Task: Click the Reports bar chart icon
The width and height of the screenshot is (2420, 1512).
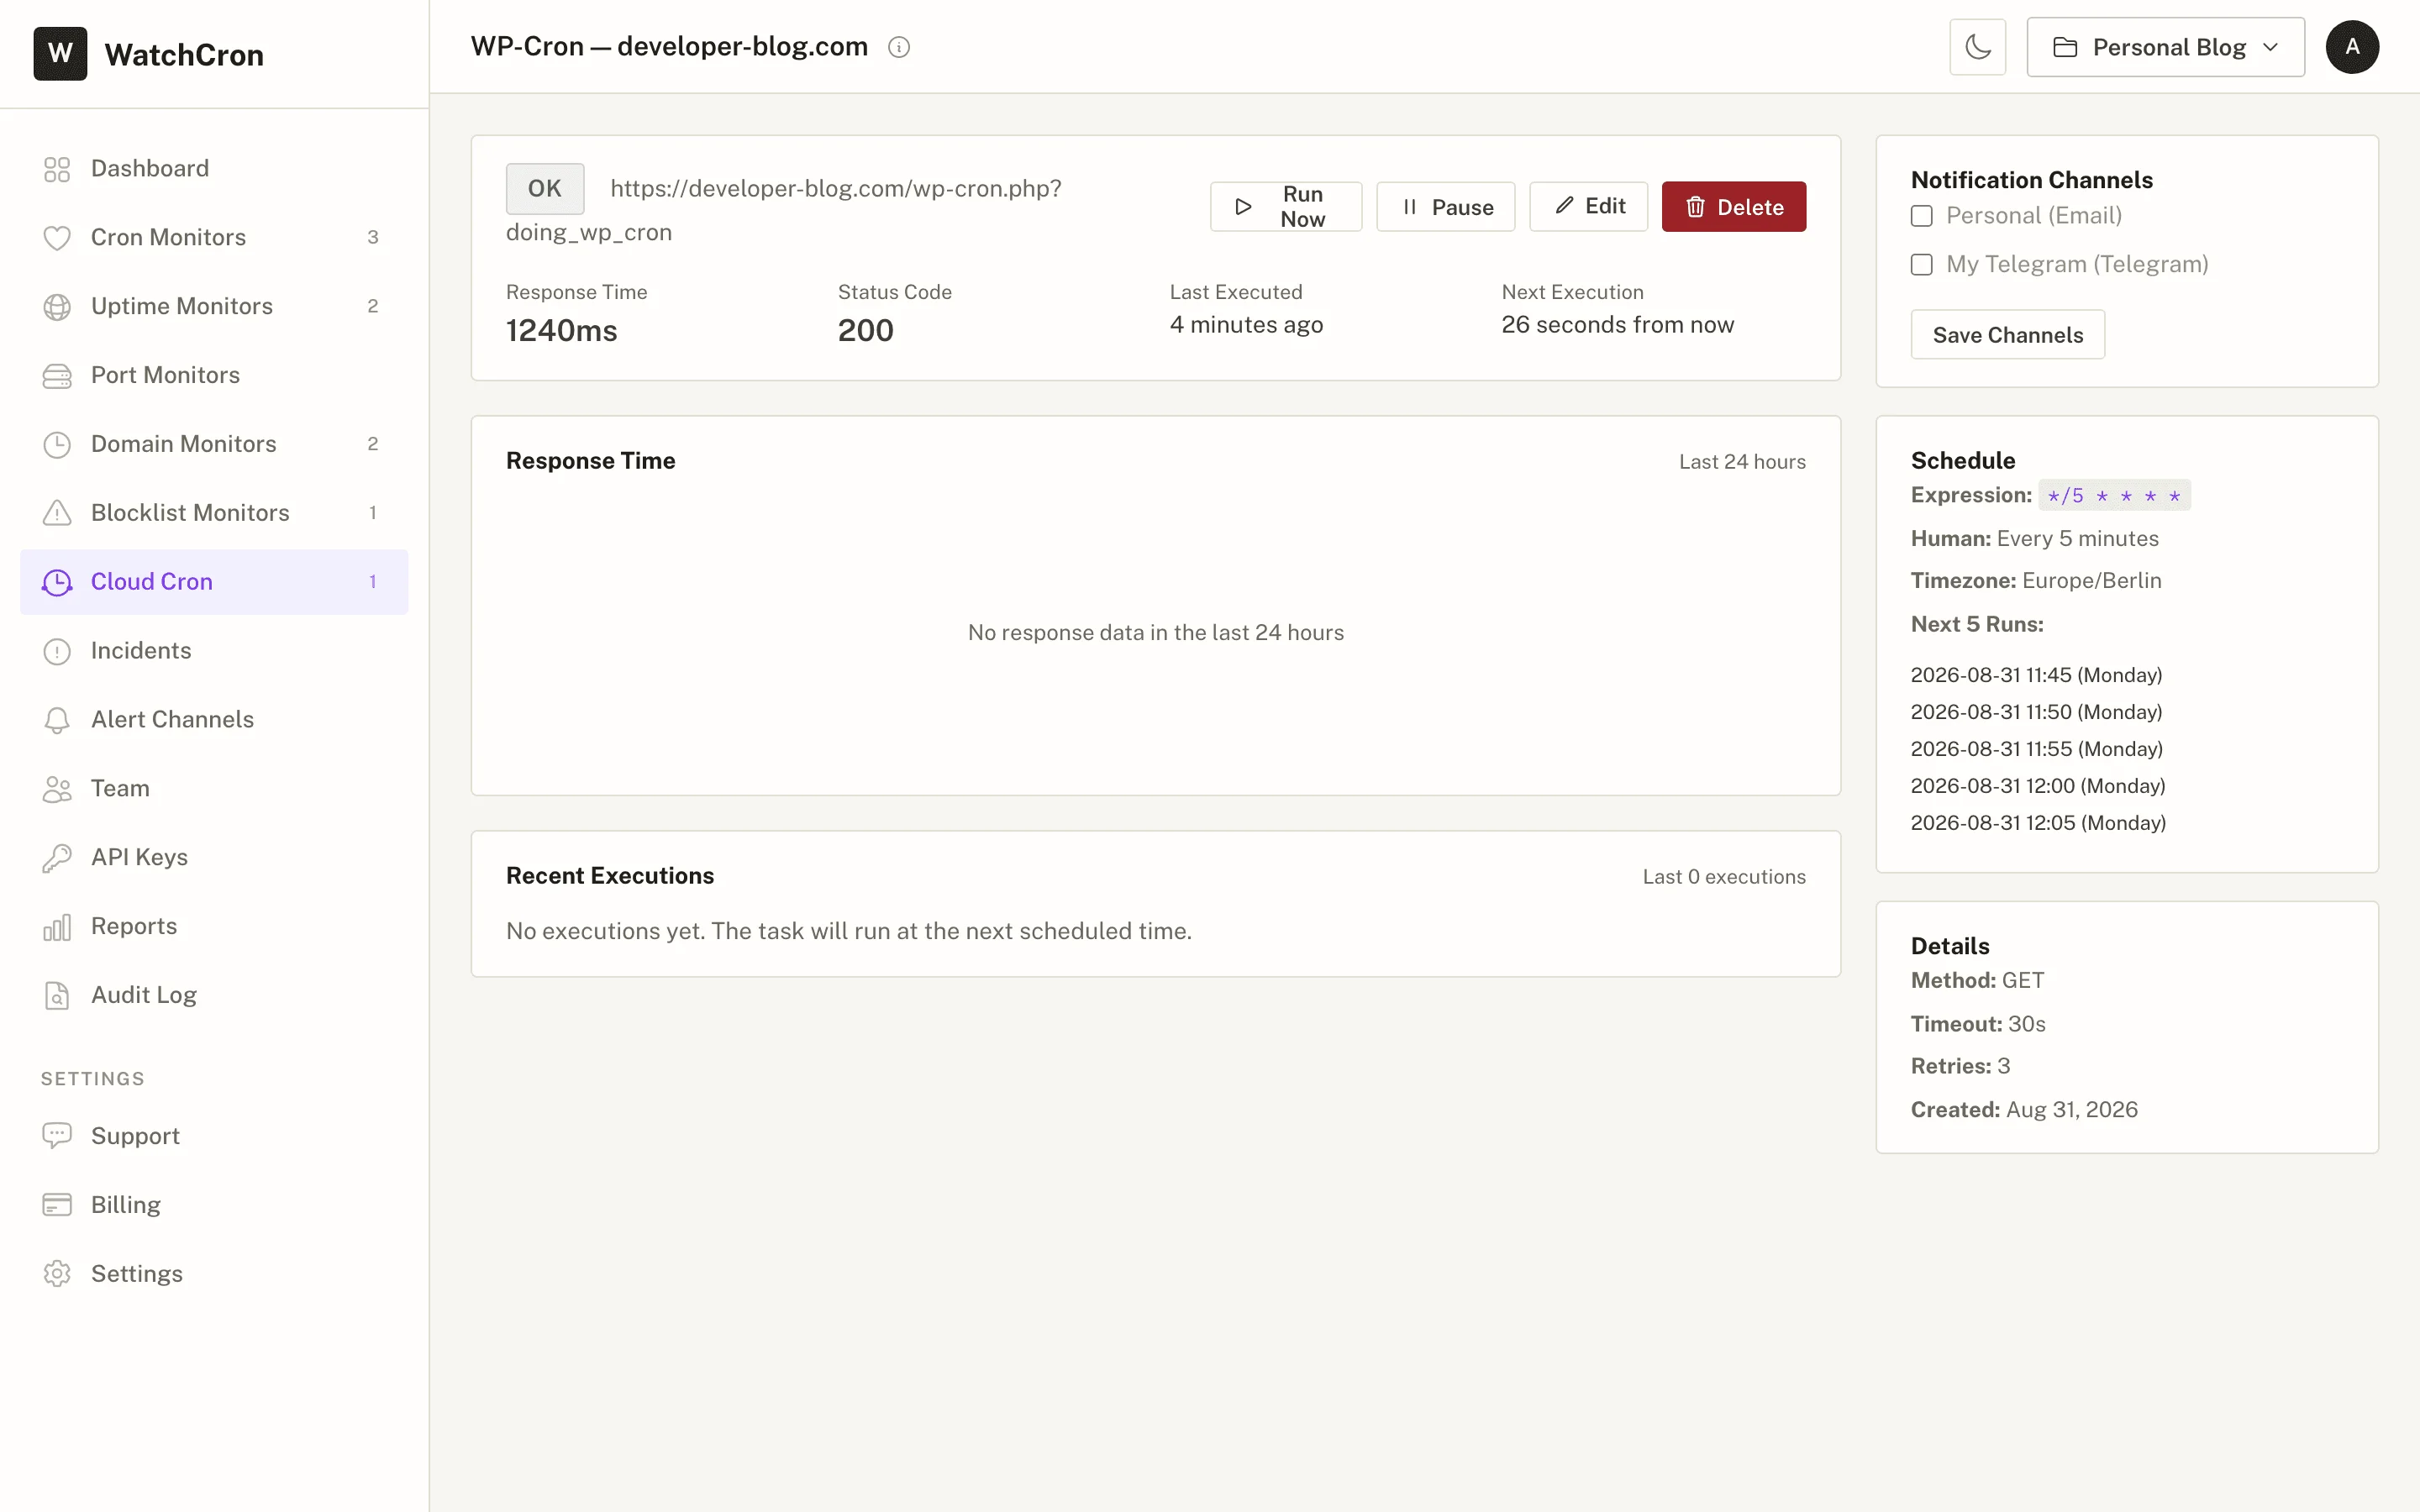Action: coord(57,927)
